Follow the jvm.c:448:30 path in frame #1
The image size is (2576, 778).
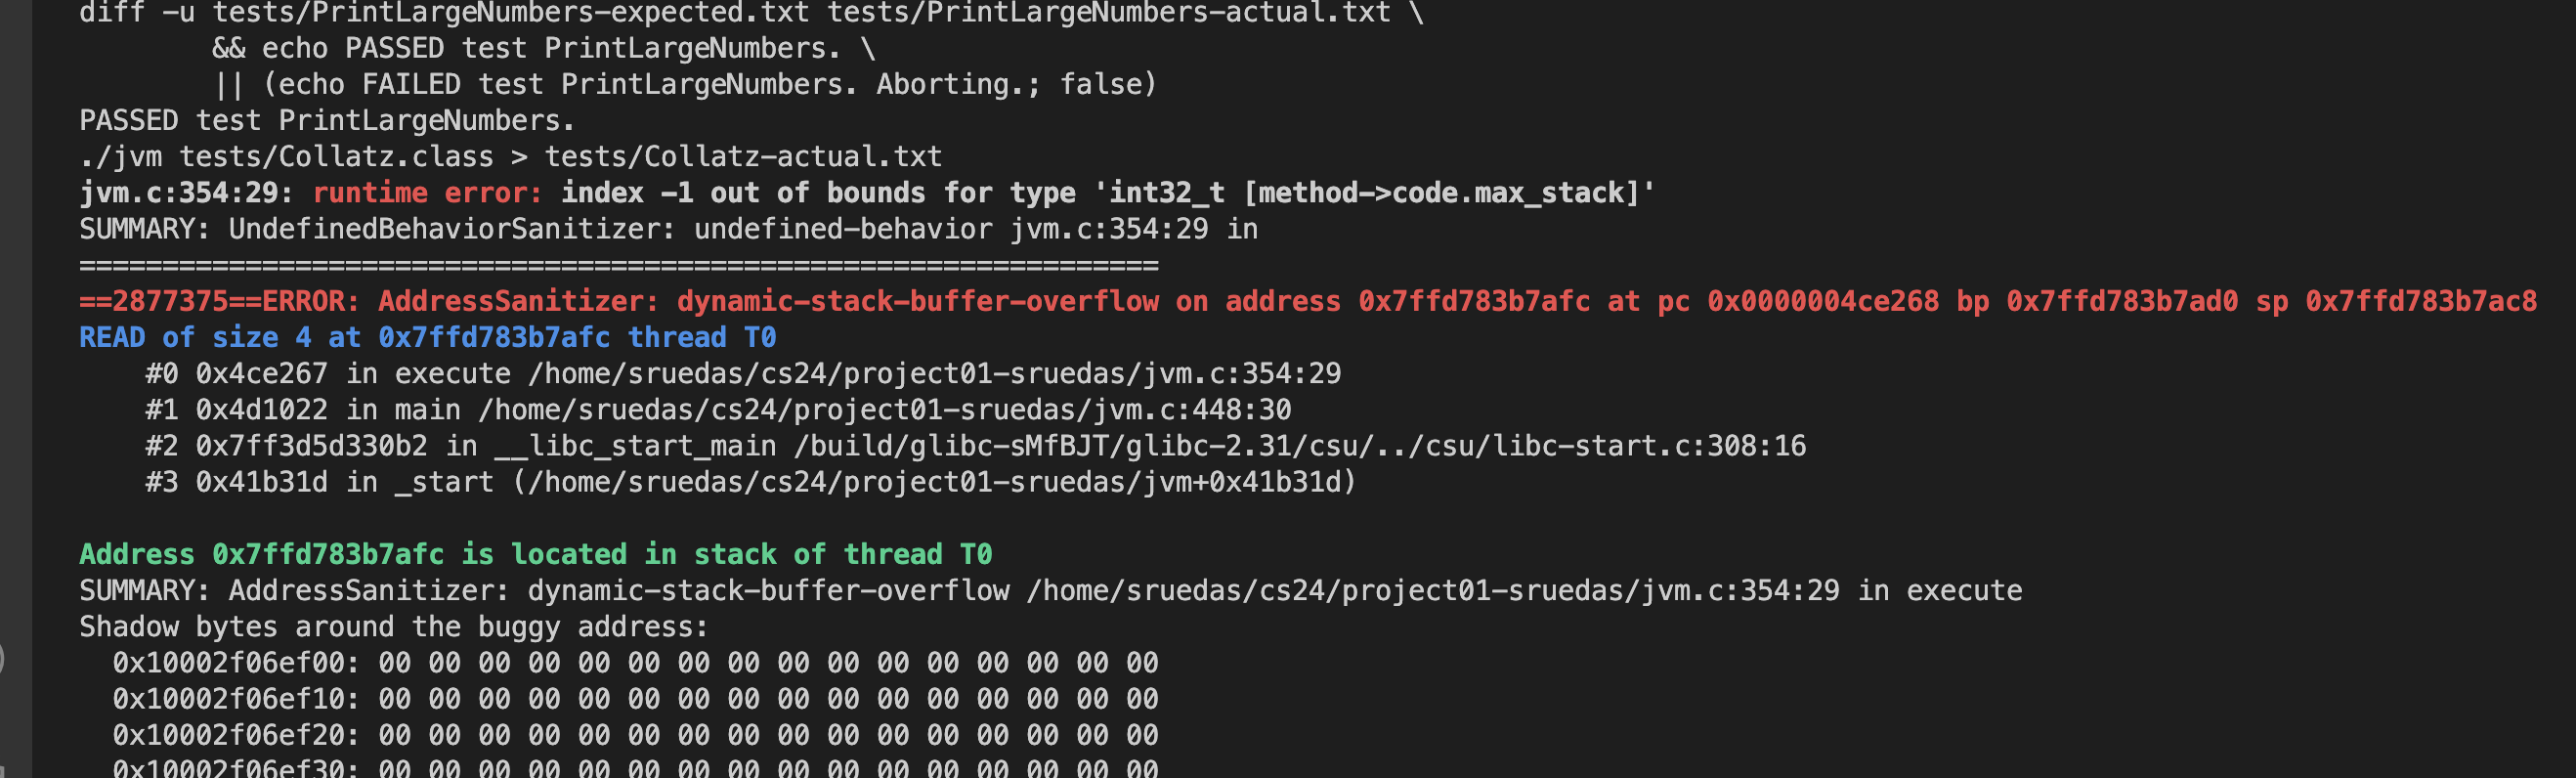884,410
